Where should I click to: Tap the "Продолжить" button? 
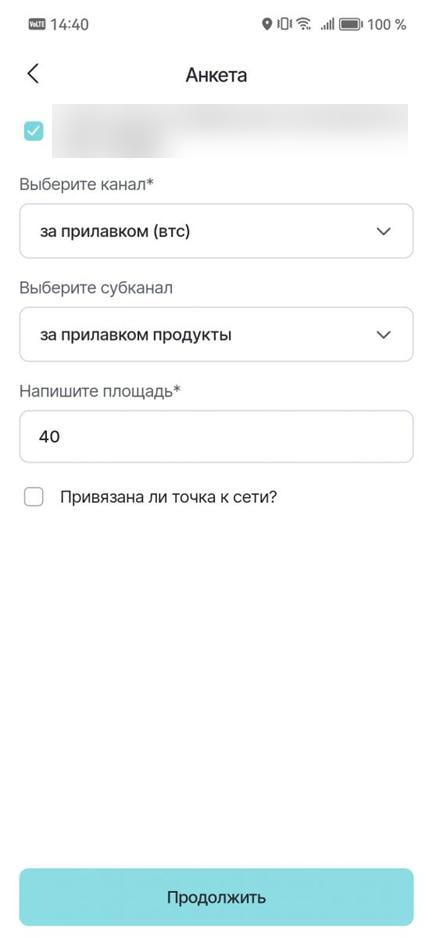pyautogui.click(x=216, y=897)
